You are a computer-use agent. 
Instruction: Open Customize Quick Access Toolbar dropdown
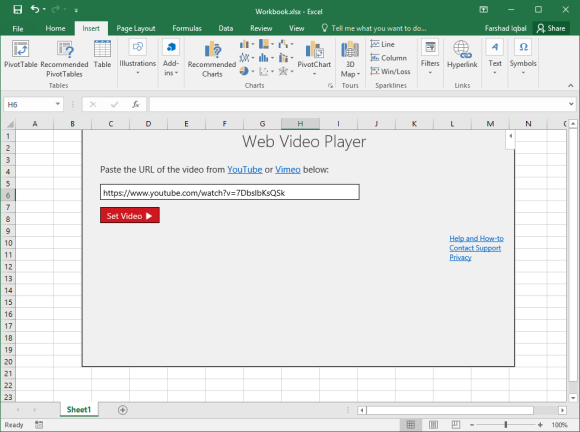click(76, 10)
